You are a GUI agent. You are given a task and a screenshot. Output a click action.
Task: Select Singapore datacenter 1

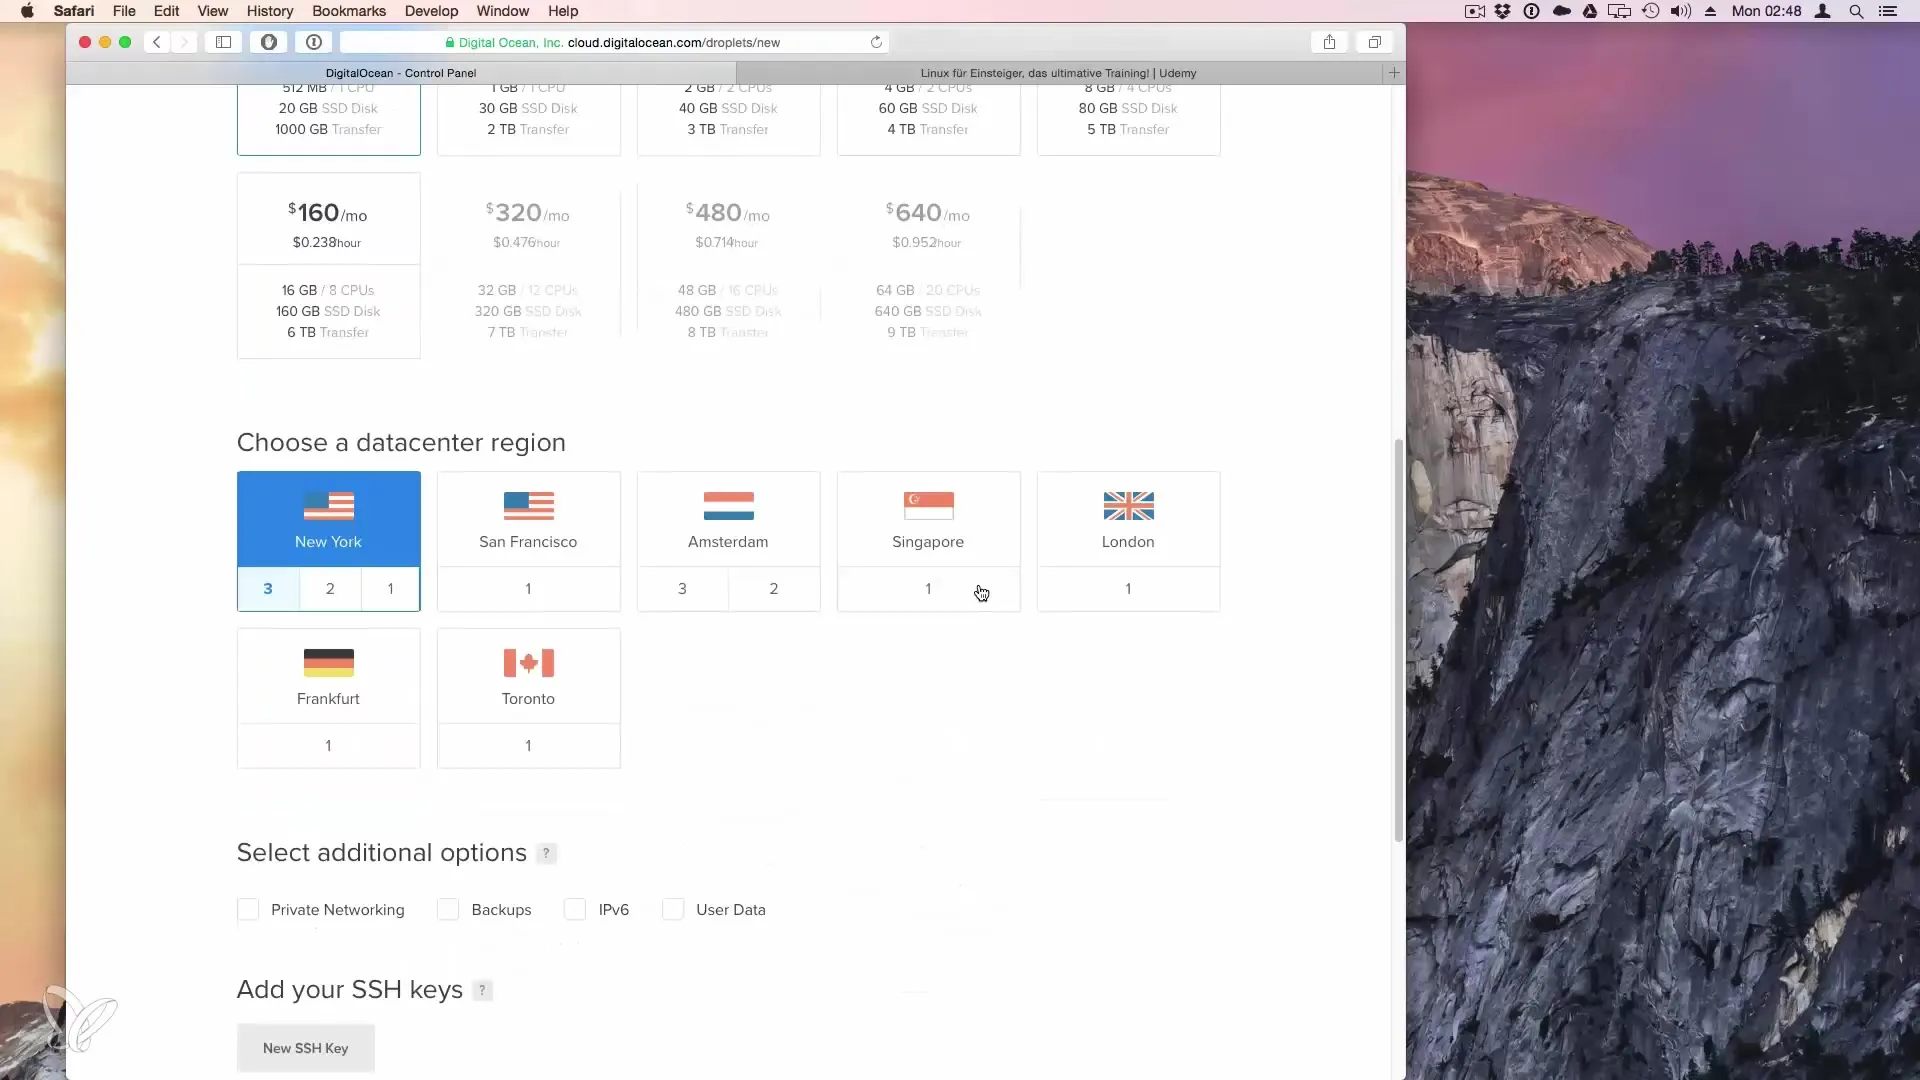[x=929, y=589]
